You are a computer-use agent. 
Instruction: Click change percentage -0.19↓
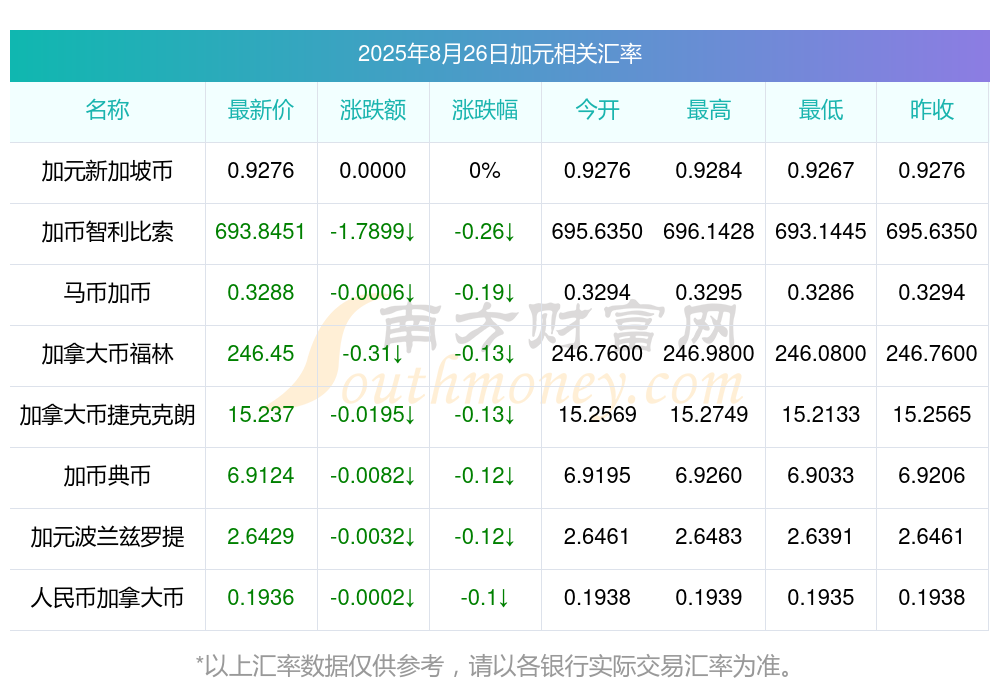tap(485, 293)
